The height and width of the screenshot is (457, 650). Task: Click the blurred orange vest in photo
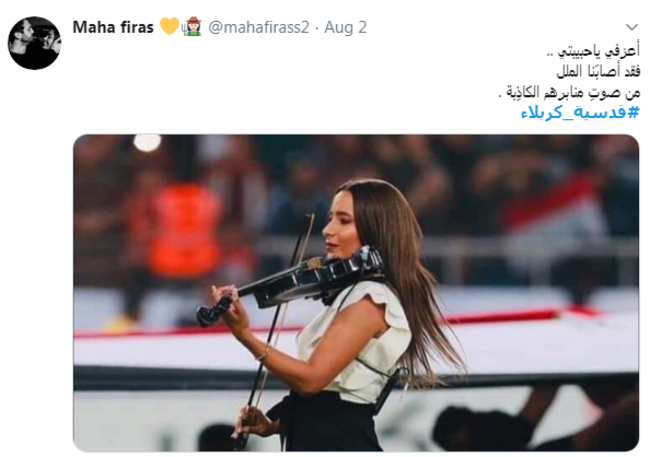(x=187, y=230)
